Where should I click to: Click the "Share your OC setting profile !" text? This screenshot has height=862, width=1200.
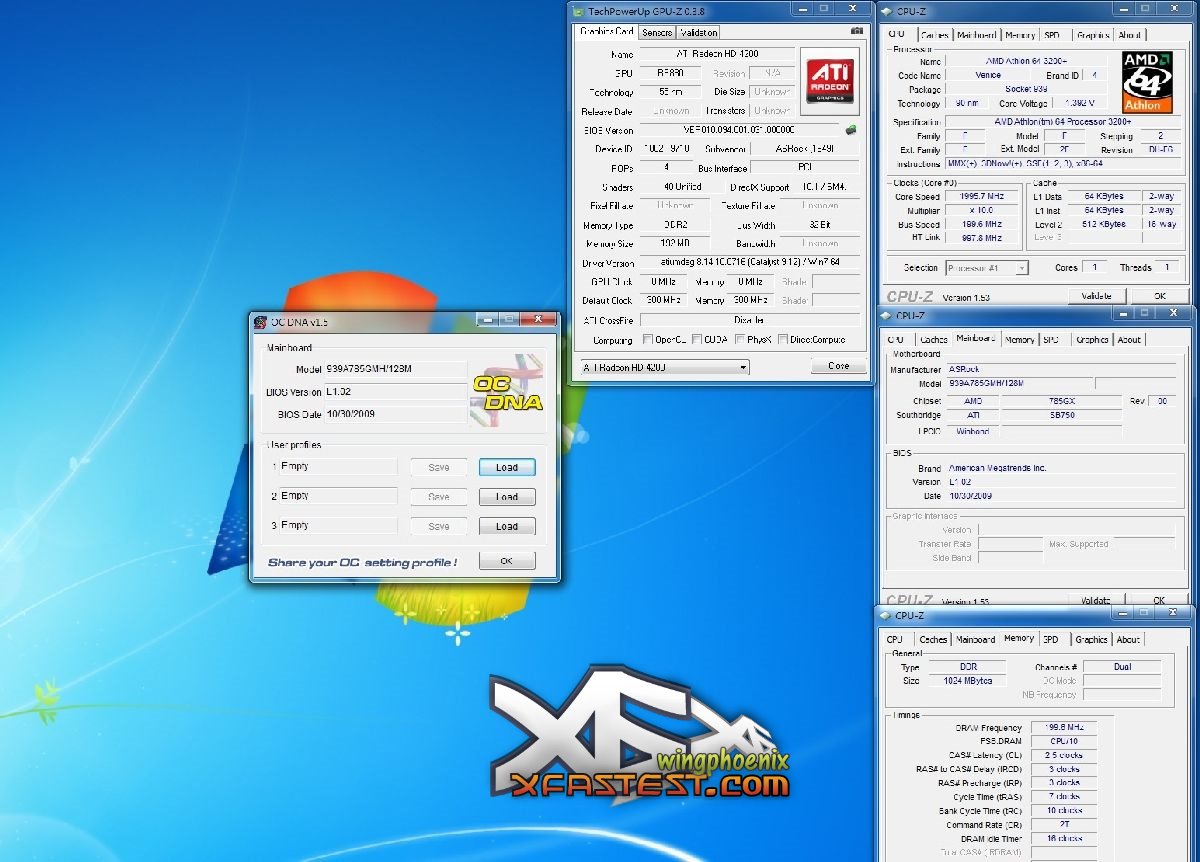362,563
